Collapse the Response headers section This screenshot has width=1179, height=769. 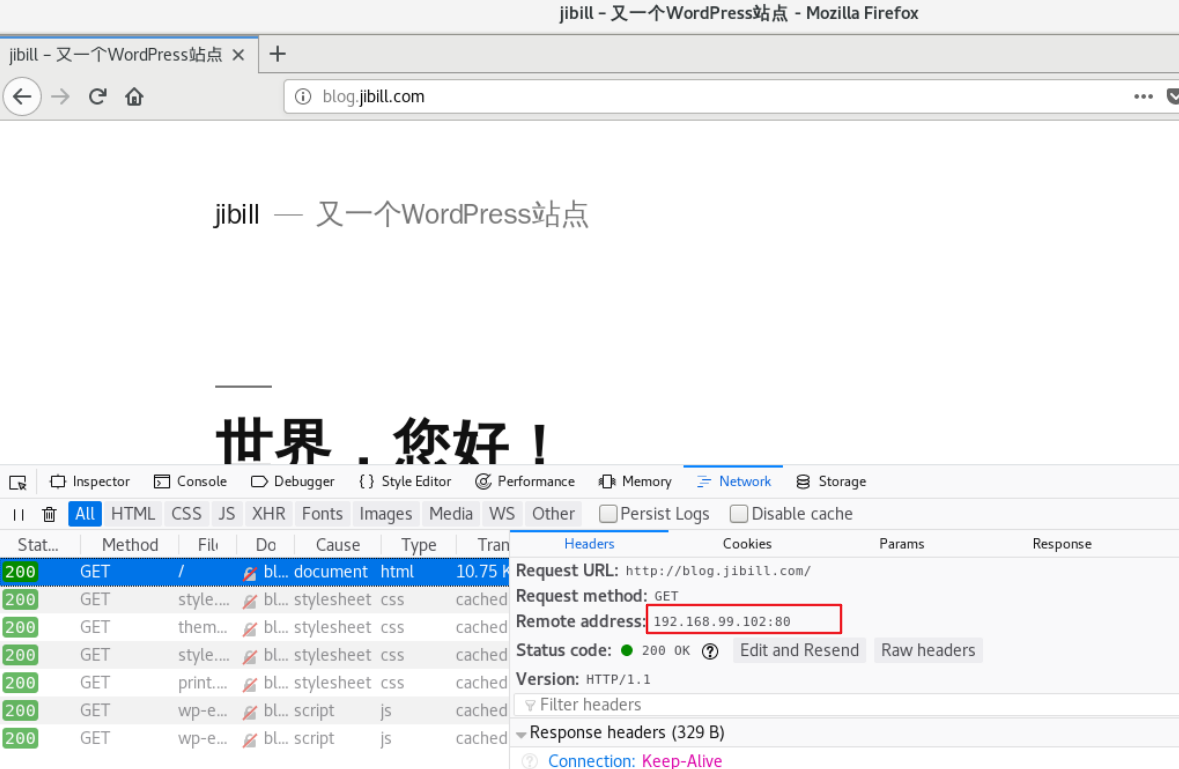[x=521, y=734]
